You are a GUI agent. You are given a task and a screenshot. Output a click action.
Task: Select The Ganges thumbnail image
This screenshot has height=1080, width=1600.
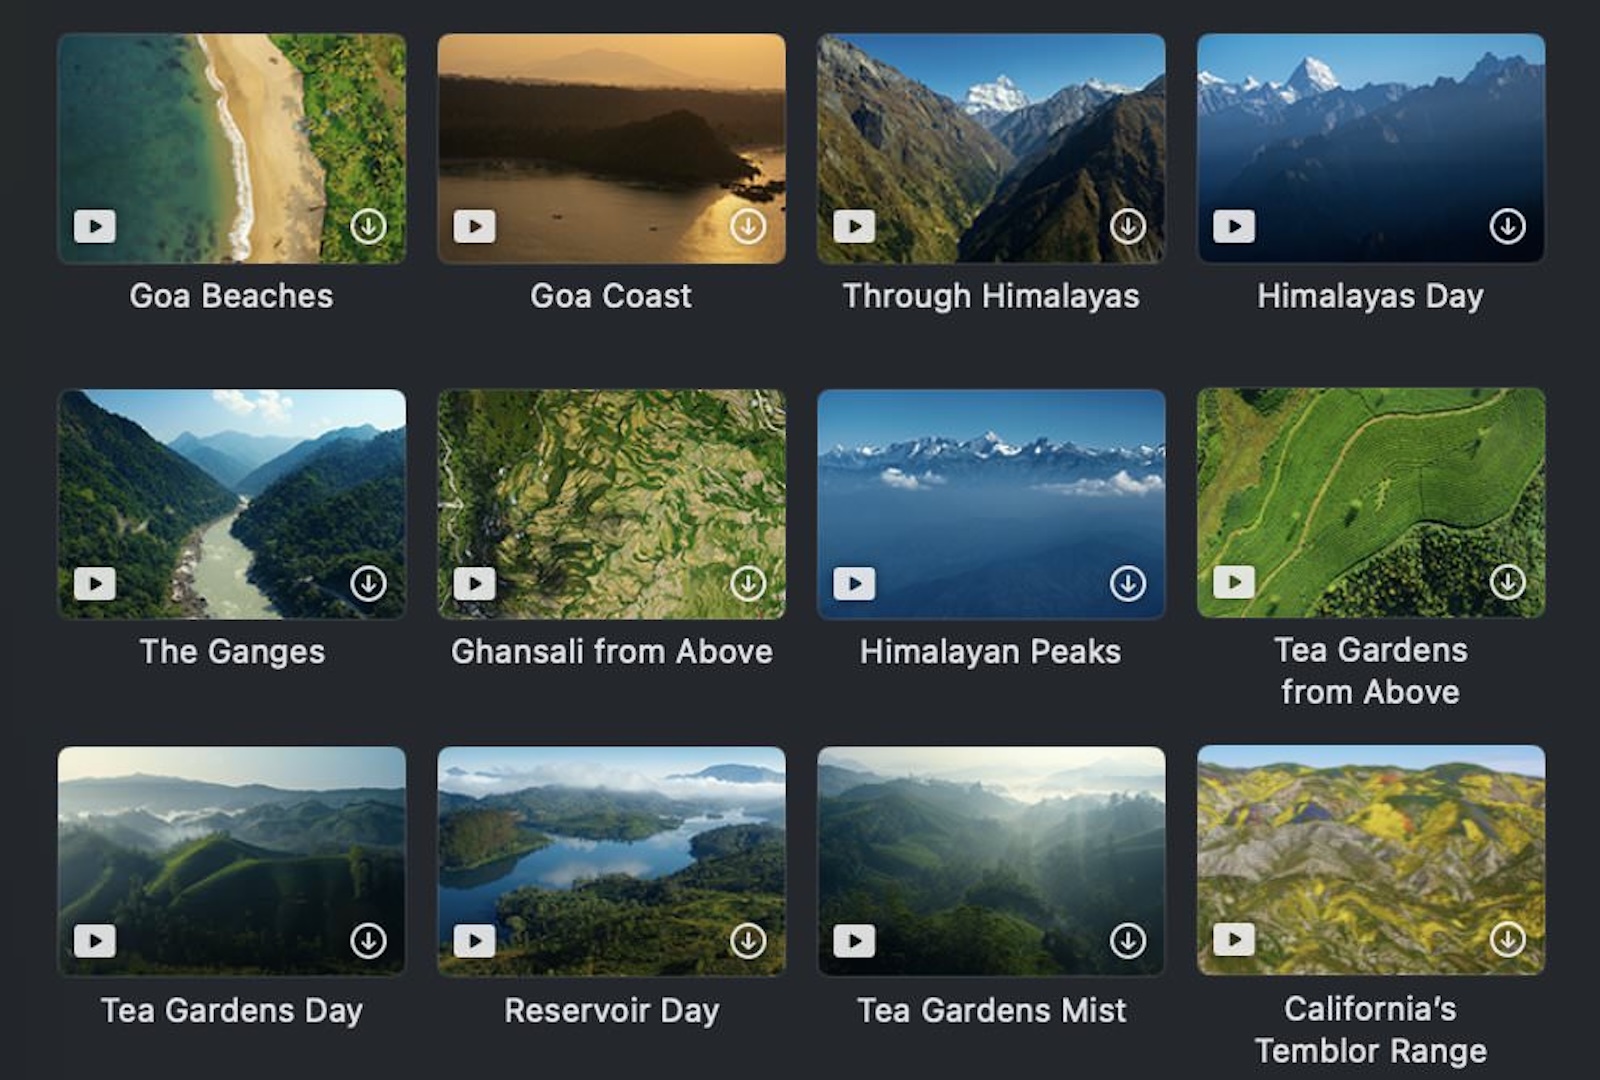232,505
